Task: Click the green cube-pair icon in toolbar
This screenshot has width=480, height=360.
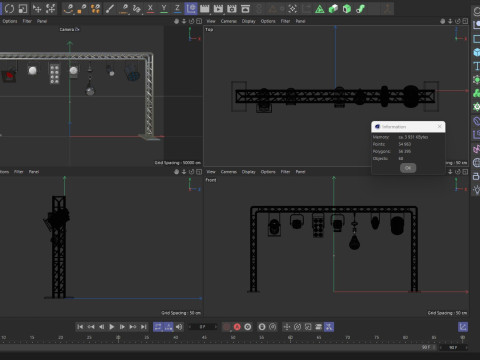Action: click(x=333, y=9)
